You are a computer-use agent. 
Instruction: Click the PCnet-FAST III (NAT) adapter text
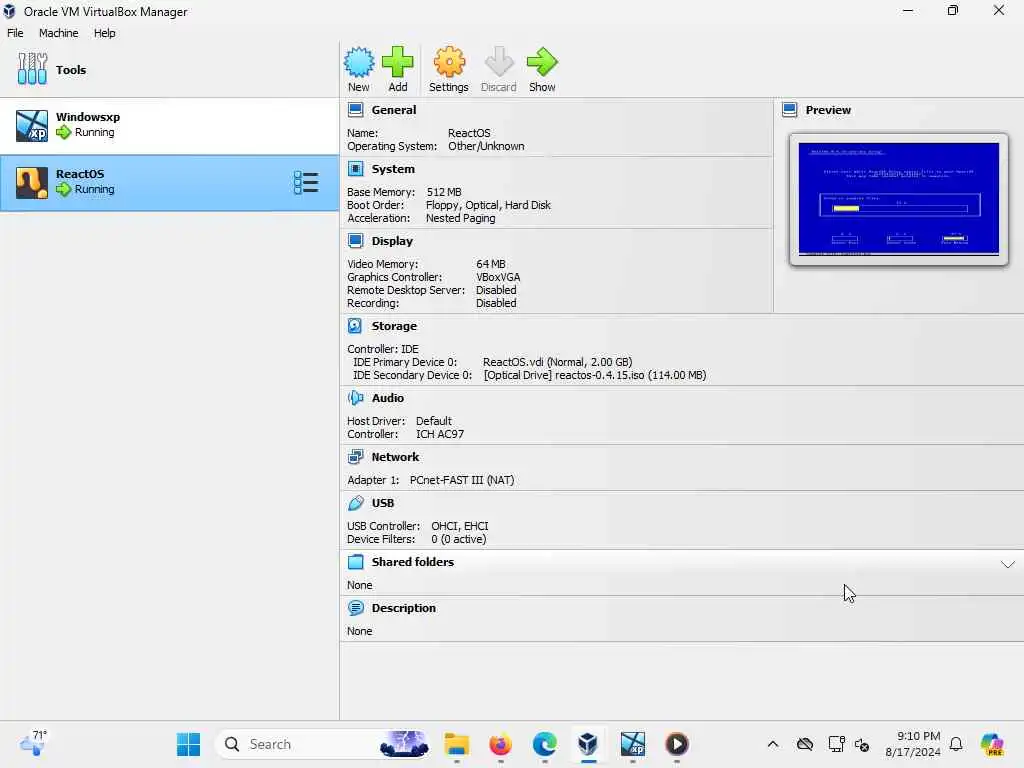(462, 480)
